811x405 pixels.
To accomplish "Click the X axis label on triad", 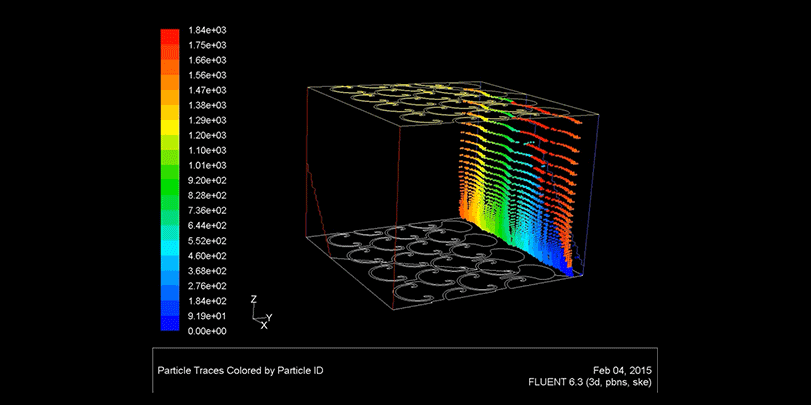I will pyautogui.click(x=264, y=326).
